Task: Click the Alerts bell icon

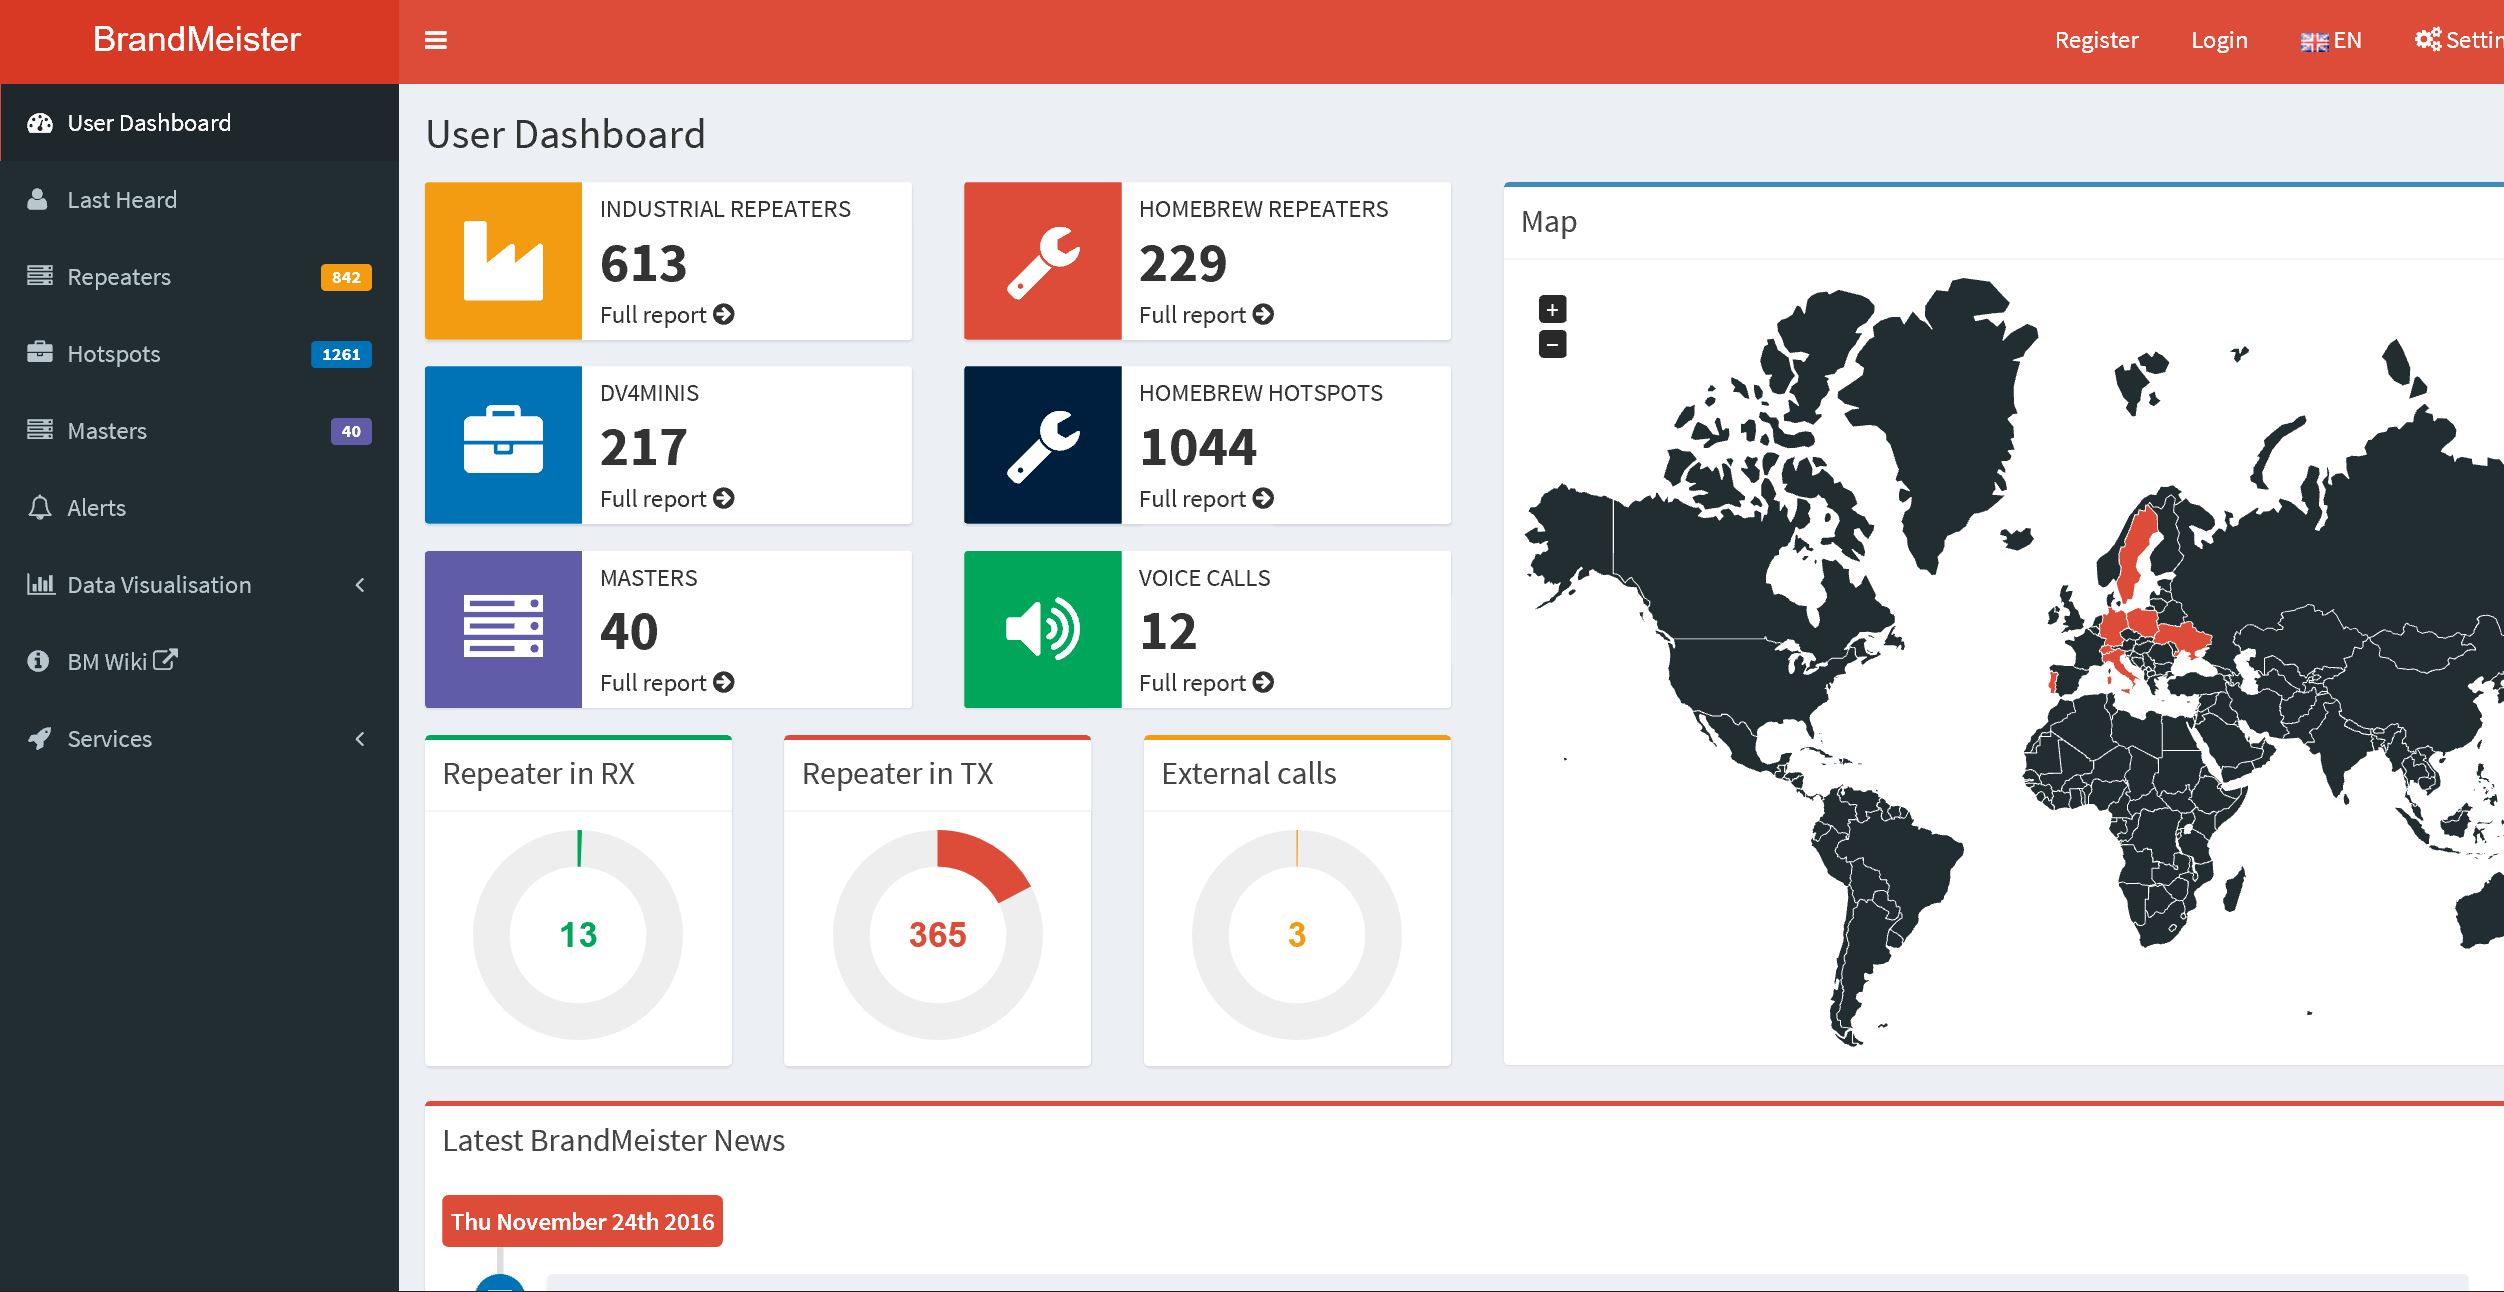Action: click(40, 507)
